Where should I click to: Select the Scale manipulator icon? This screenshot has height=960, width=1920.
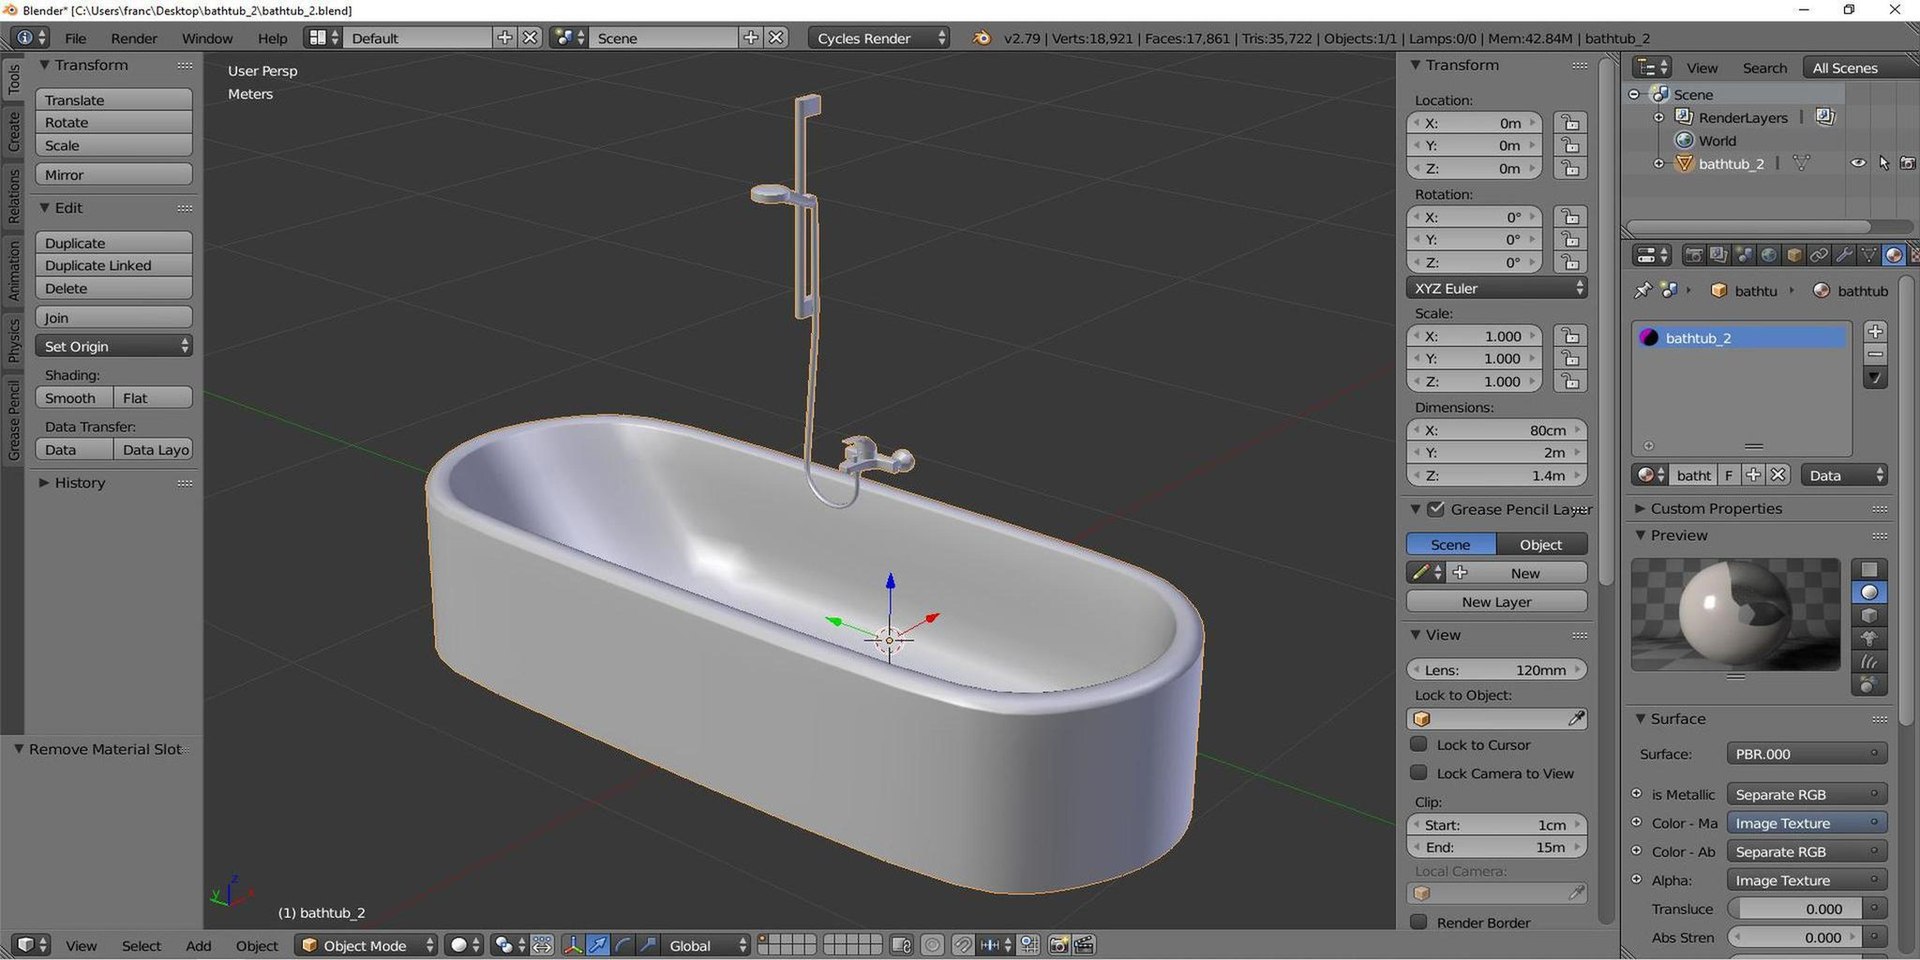648,945
